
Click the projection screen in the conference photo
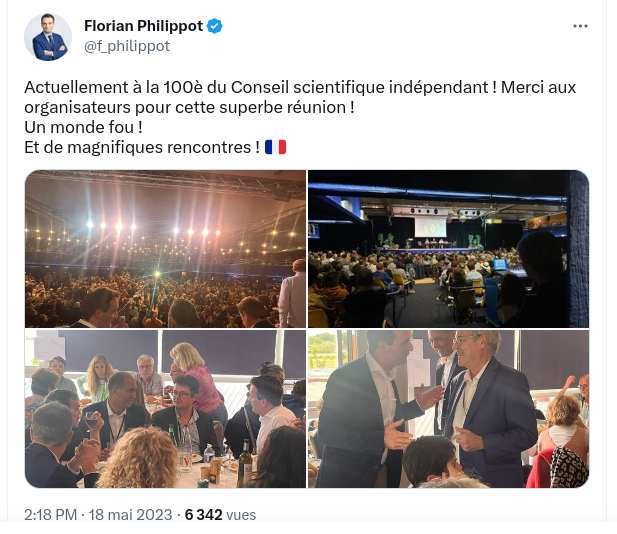(430, 227)
